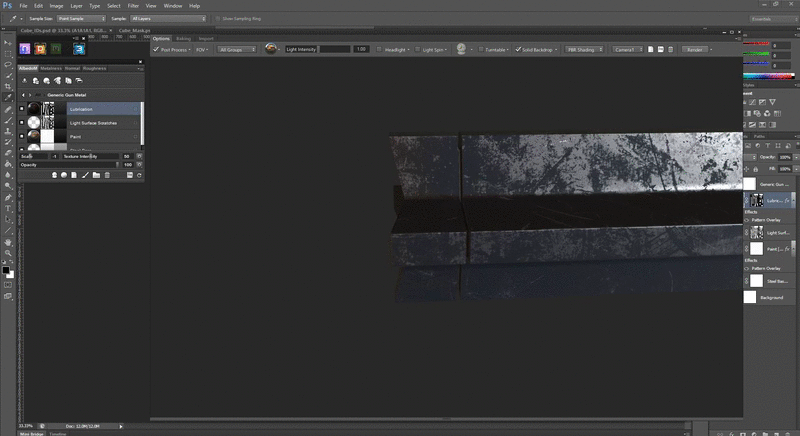Click the brush icon in material panel
800x436 pixels.
click(x=85, y=175)
